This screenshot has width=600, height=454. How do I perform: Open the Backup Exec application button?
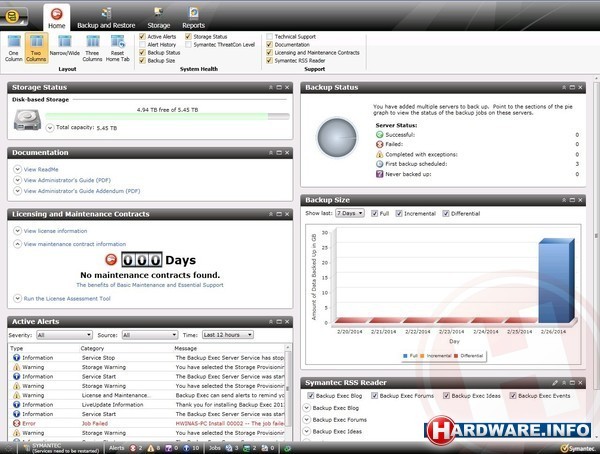coord(13,17)
